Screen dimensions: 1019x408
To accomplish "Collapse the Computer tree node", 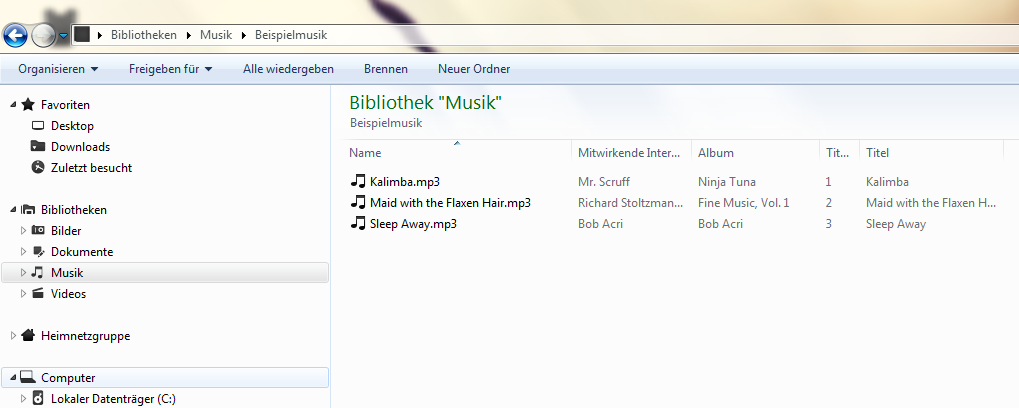I will (x=14, y=378).
